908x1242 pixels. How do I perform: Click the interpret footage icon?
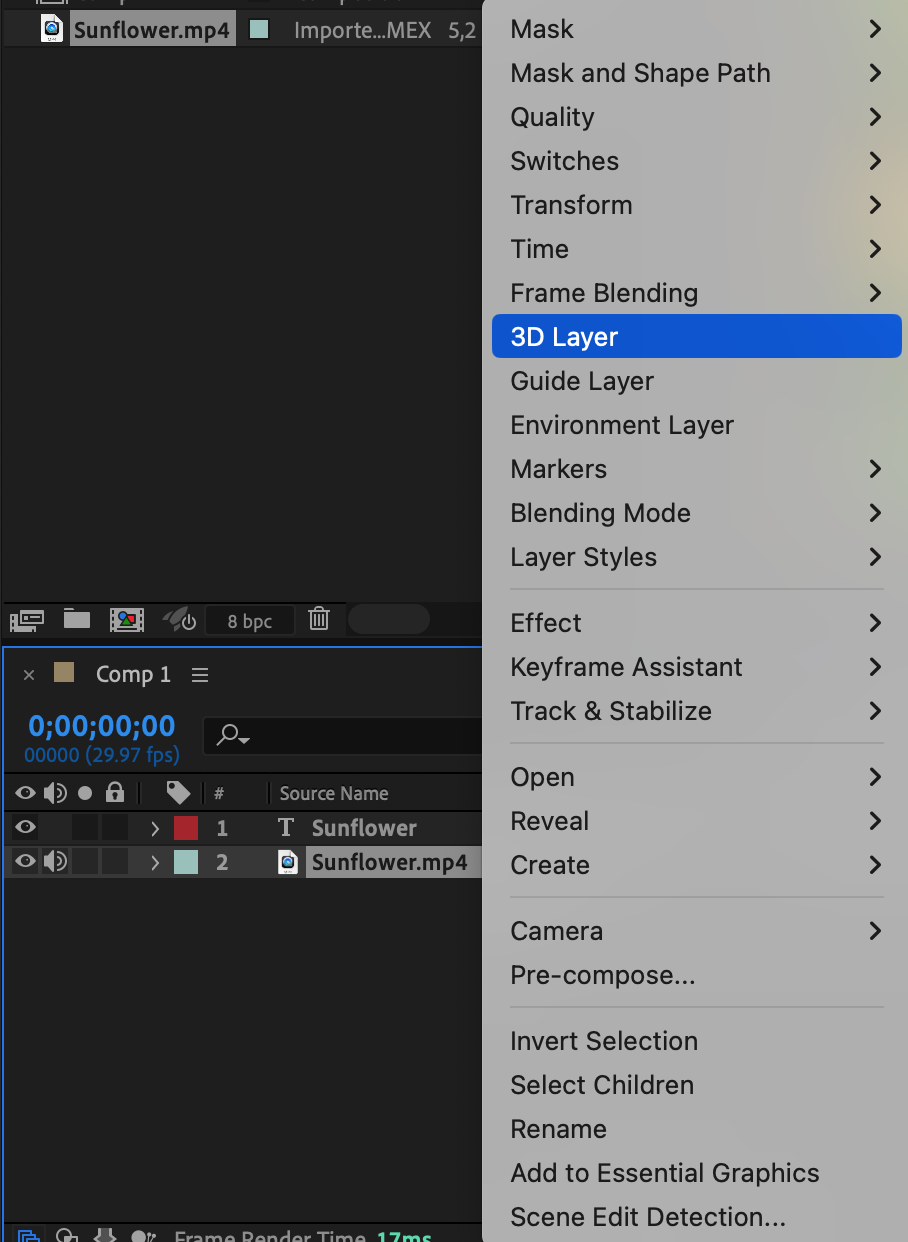coord(27,620)
